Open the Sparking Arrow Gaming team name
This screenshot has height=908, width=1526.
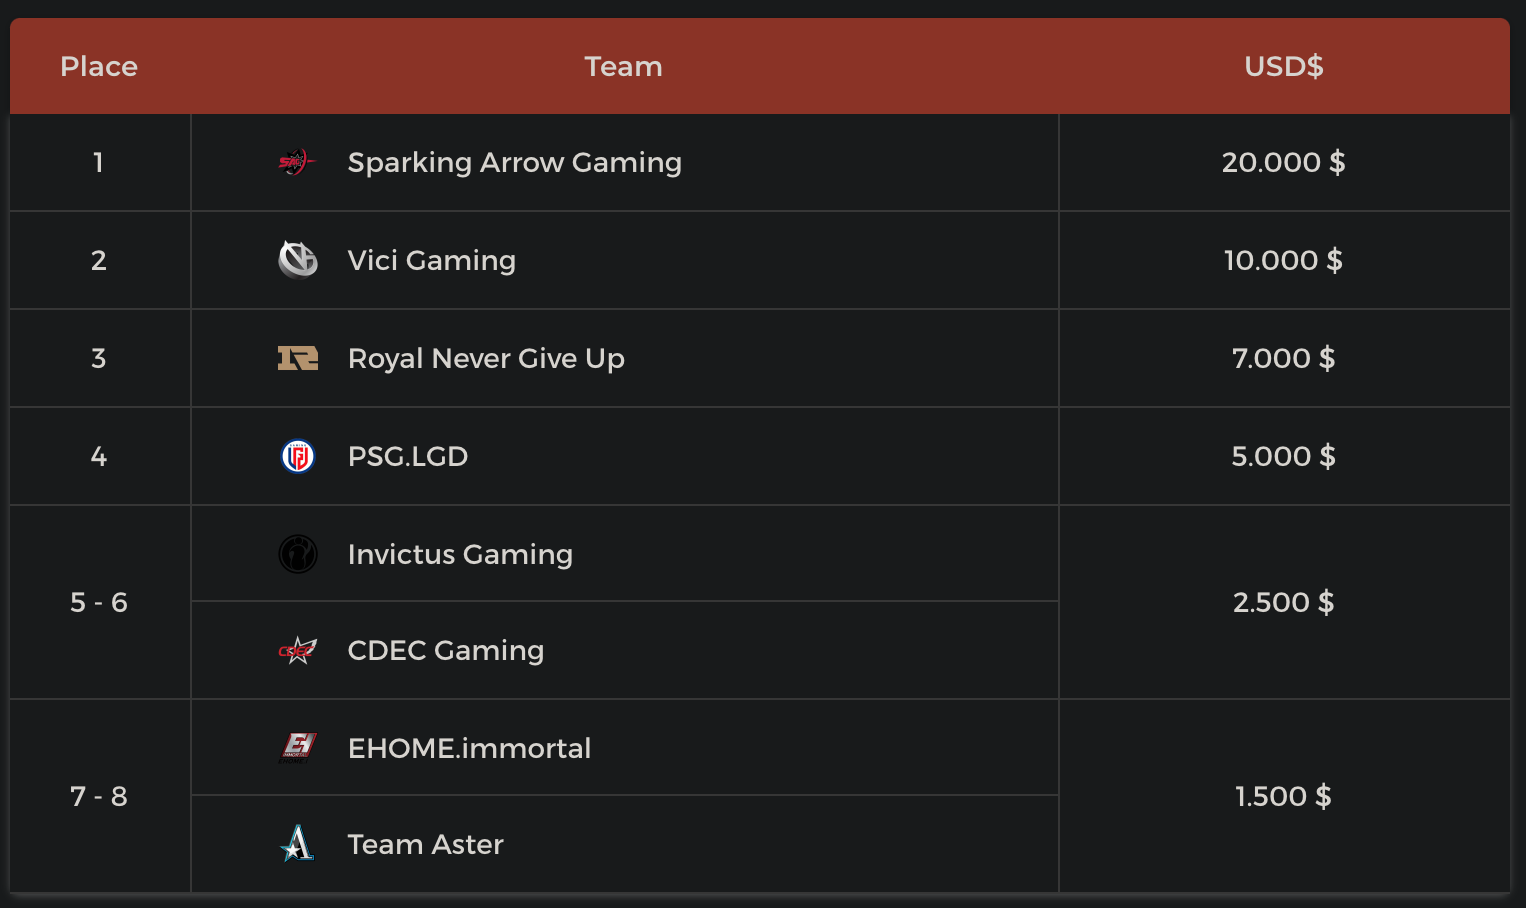514,162
